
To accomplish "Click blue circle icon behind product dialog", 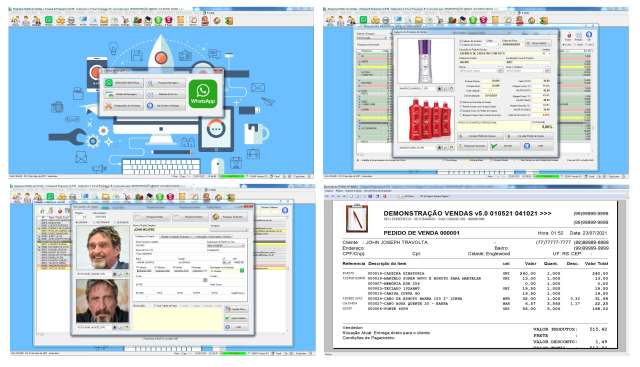I will coord(589,36).
